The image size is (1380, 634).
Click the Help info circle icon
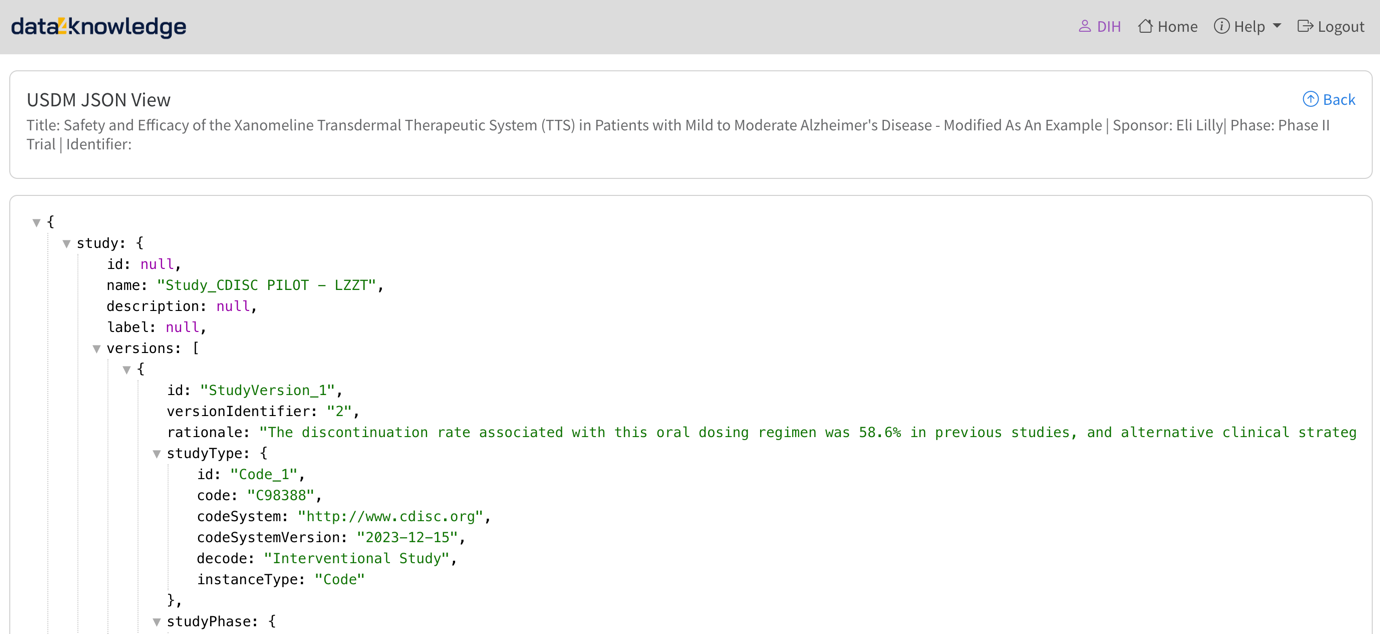point(1222,26)
